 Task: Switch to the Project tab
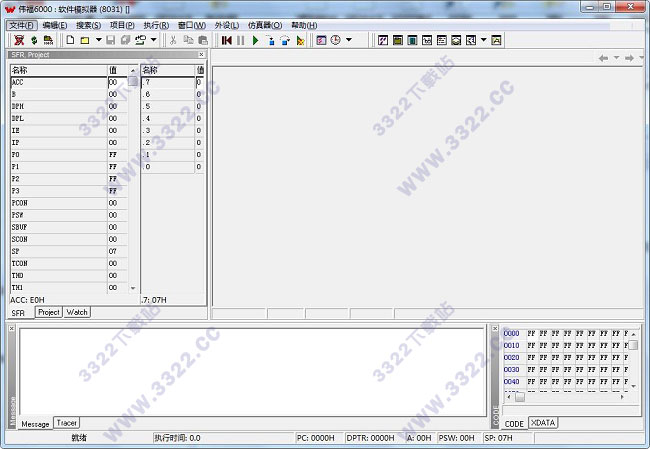pos(49,312)
